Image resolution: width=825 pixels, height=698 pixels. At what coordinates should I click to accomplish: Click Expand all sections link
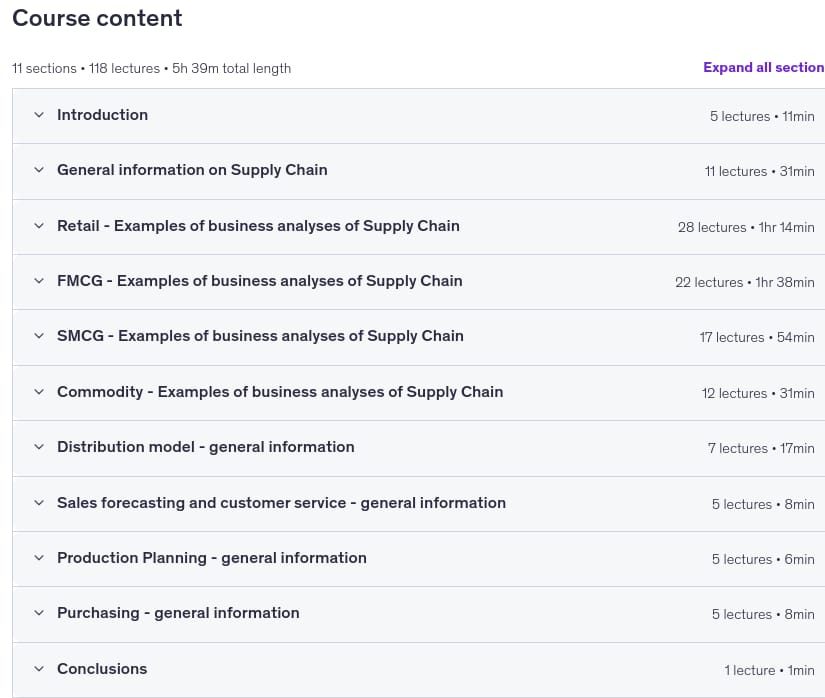(x=764, y=67)
